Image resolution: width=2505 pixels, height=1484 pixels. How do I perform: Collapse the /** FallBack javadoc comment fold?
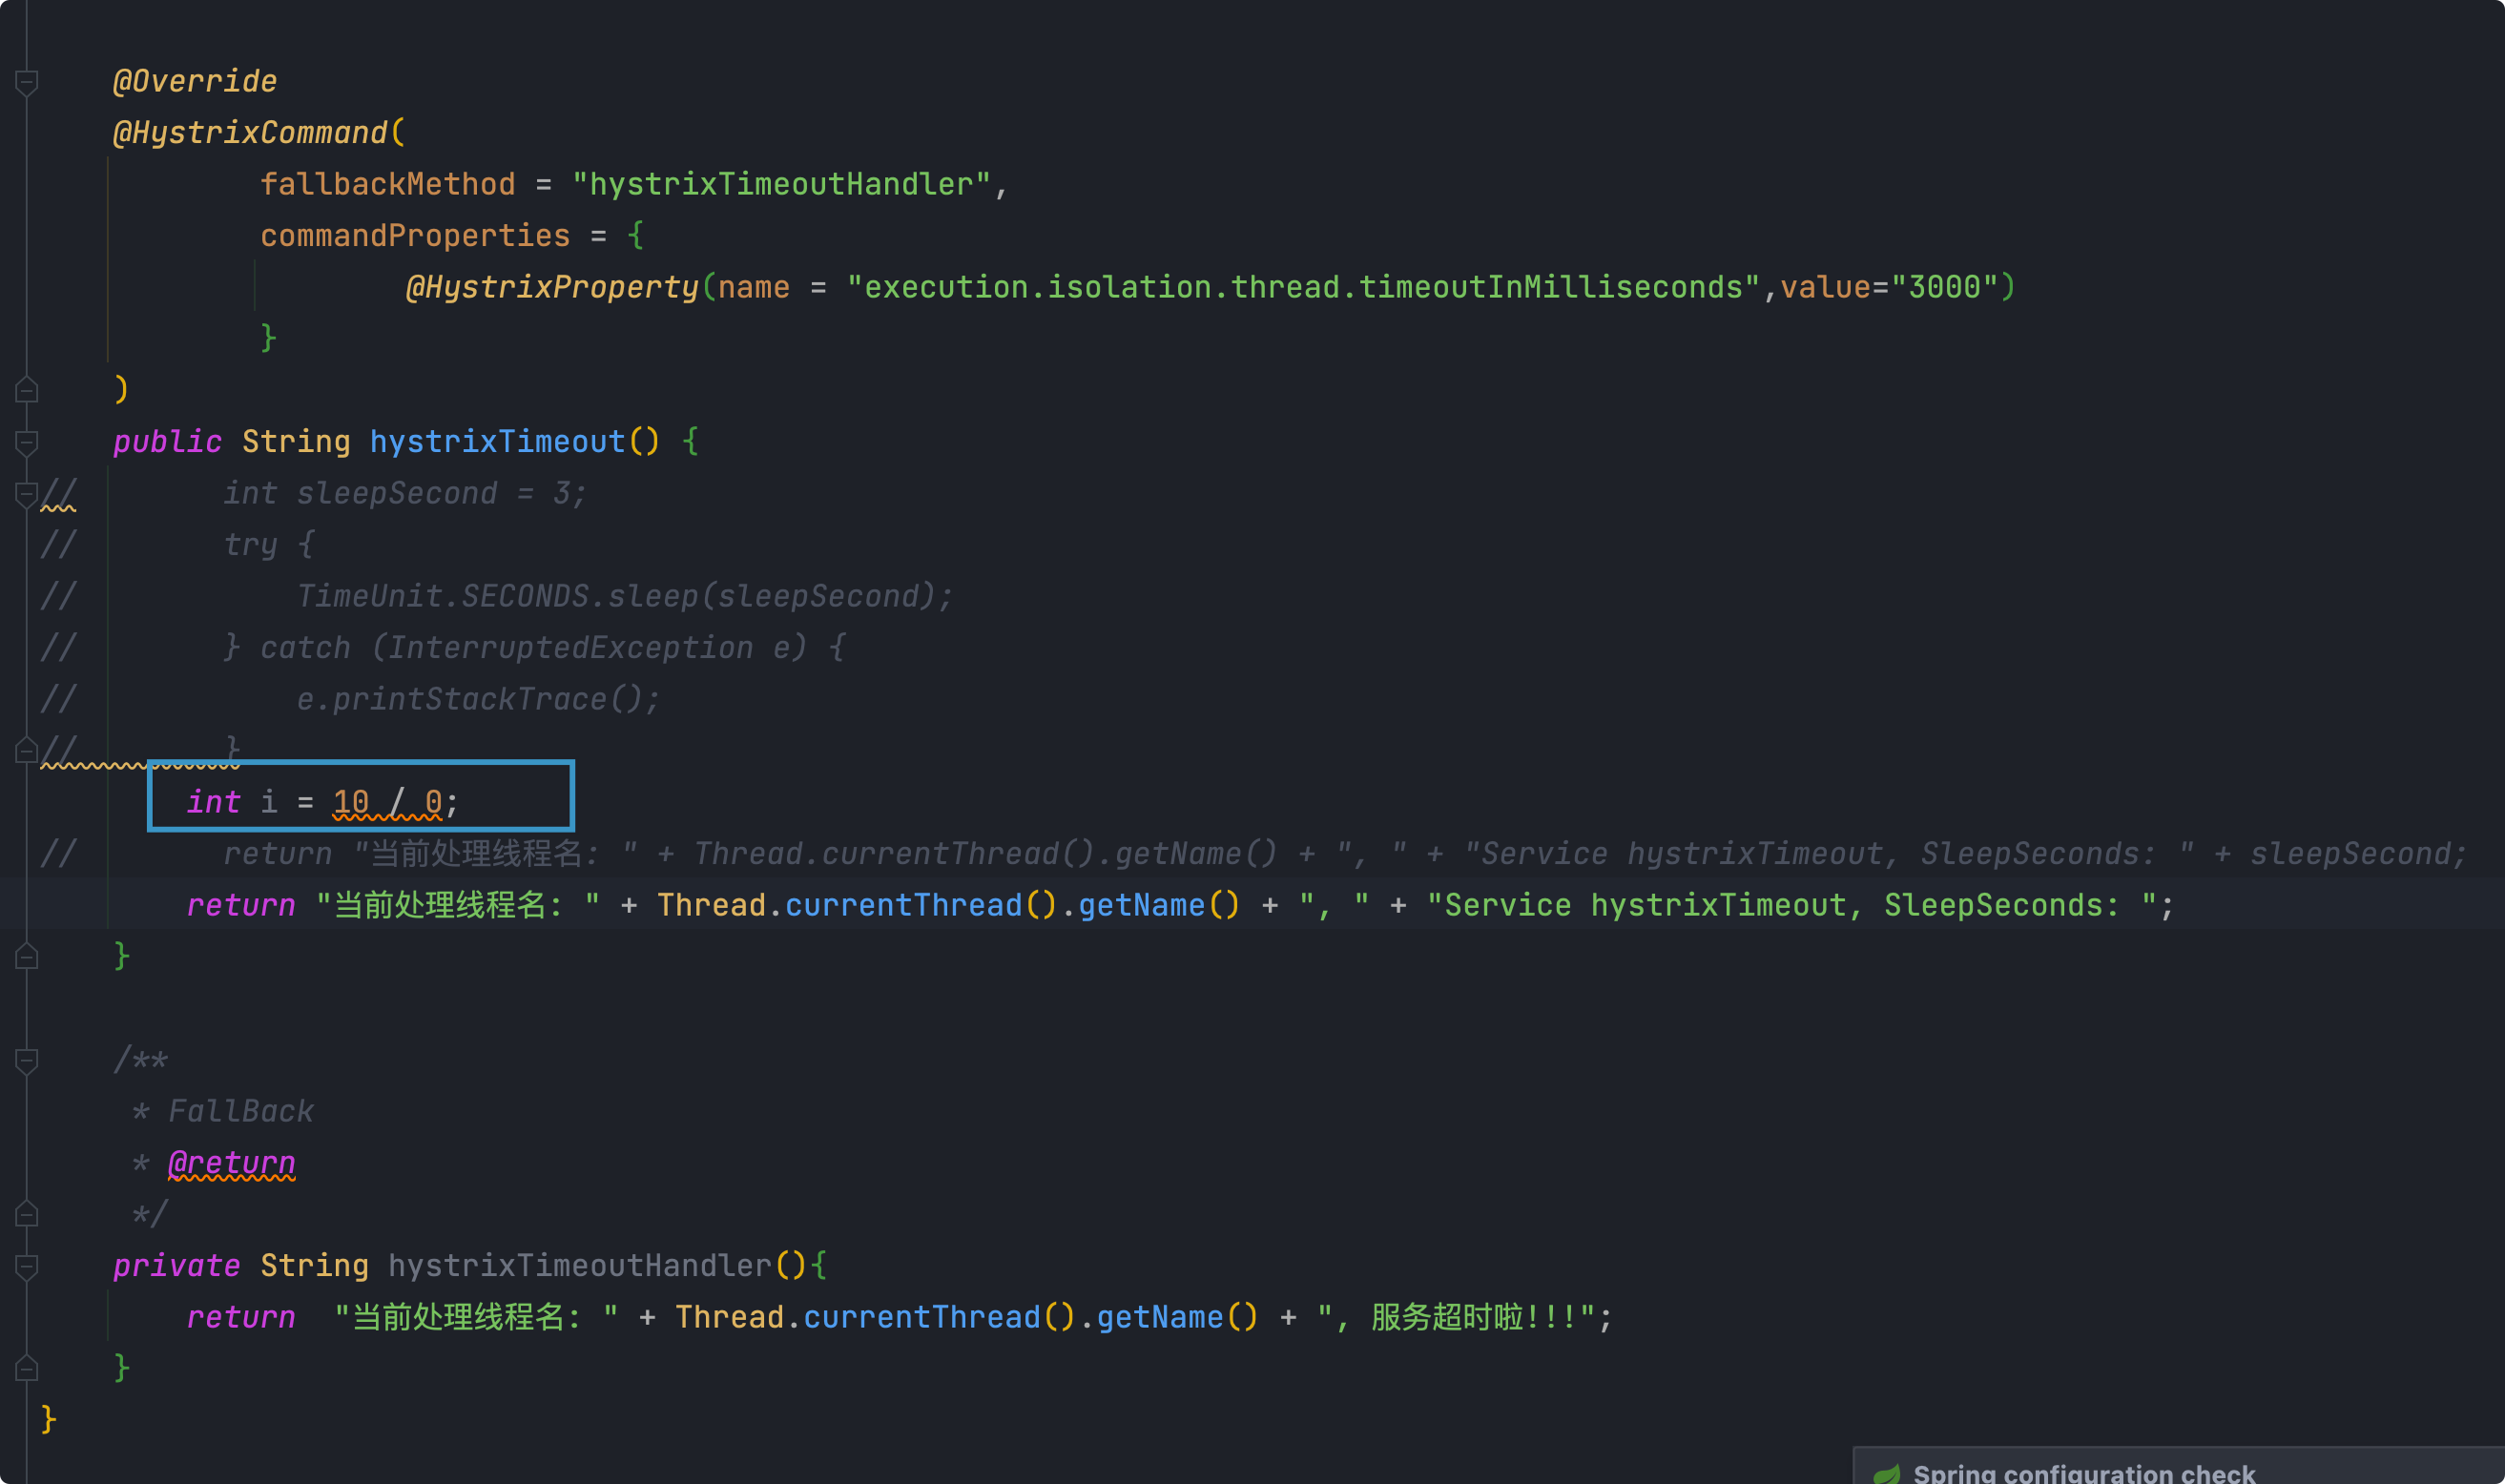[x=27, y=1060]
